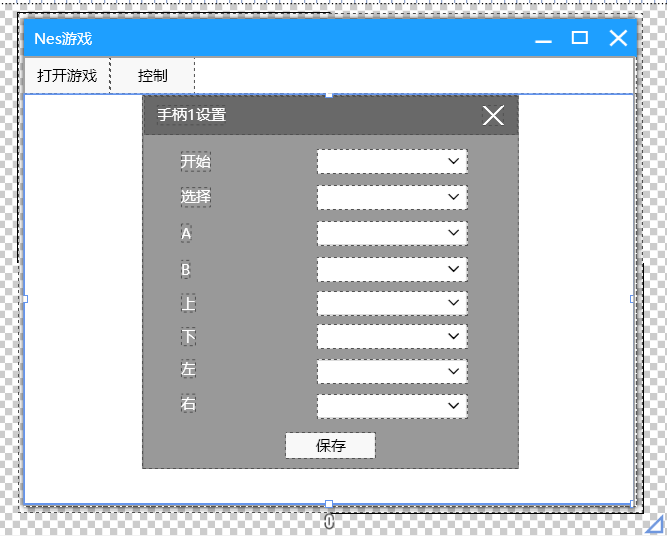Viewport: 667px width, 536px height.
Task: Select the A label
Action: 186,233
